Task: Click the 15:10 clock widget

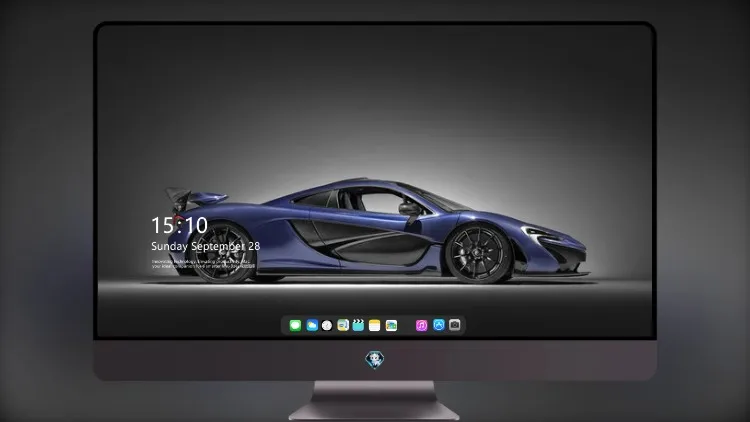Action: pos(179,225)
